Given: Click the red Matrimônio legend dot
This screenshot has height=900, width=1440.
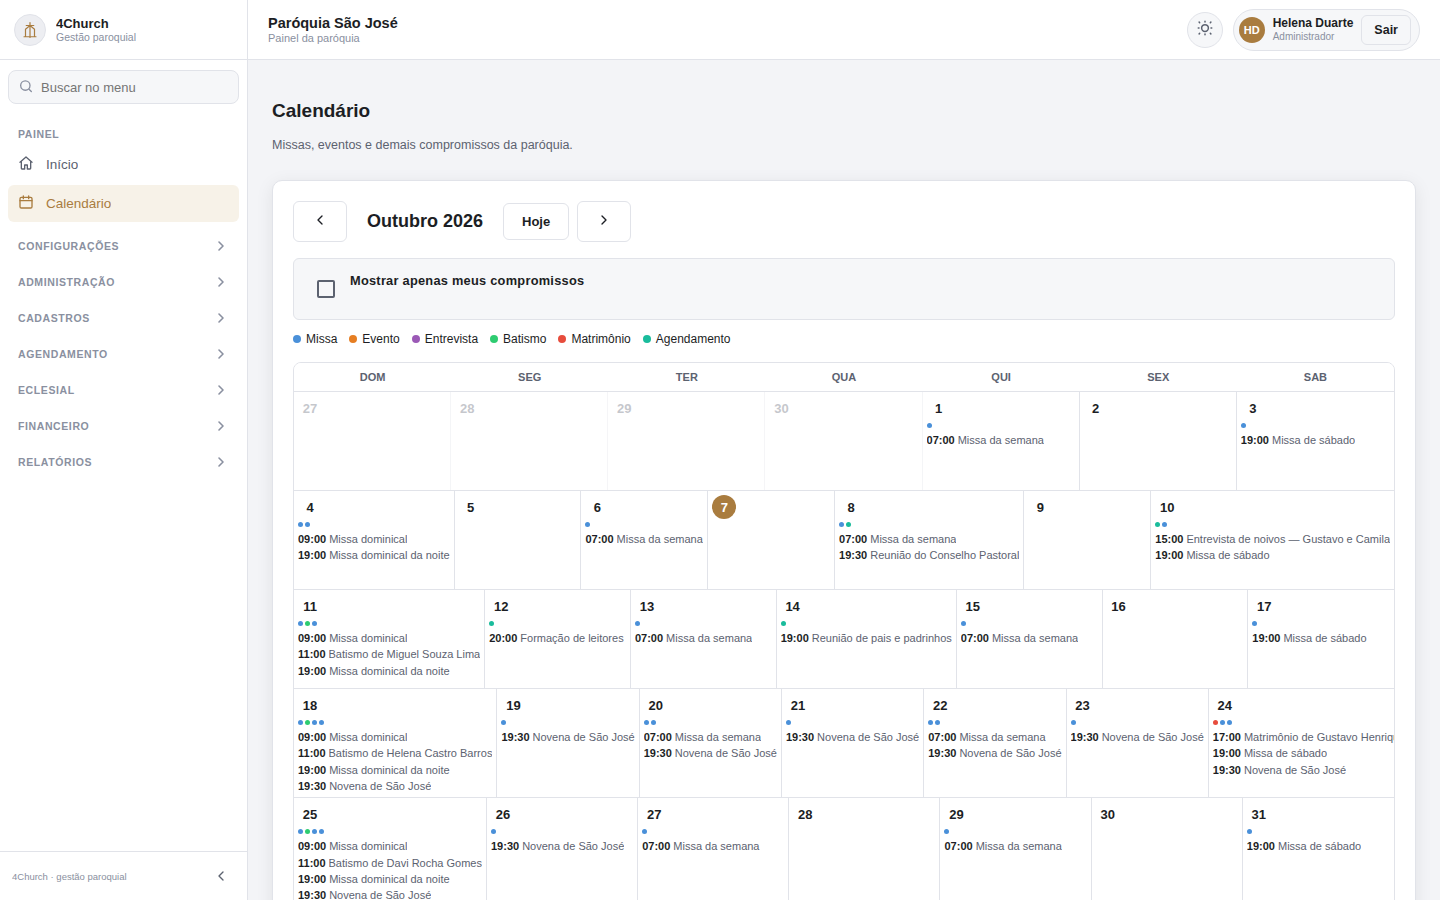Looking at the screenshot, I should 562,339.
